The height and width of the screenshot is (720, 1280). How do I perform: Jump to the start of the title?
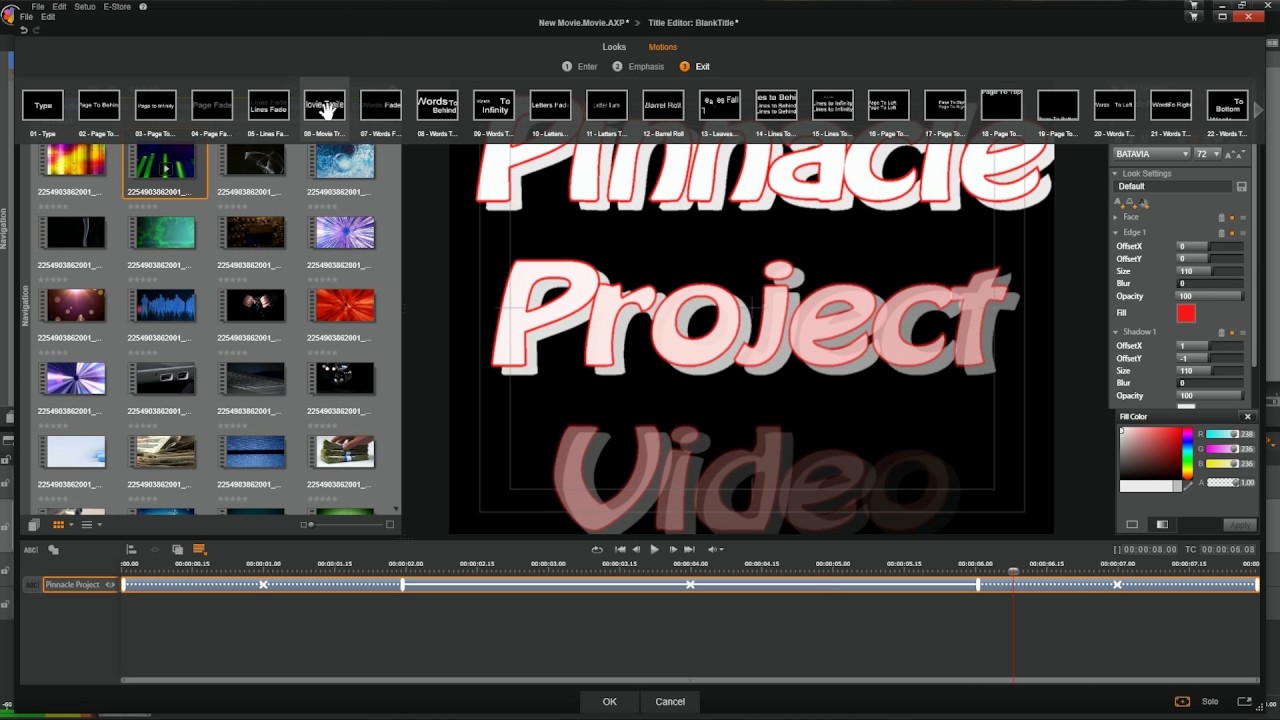tap(620, 549)
